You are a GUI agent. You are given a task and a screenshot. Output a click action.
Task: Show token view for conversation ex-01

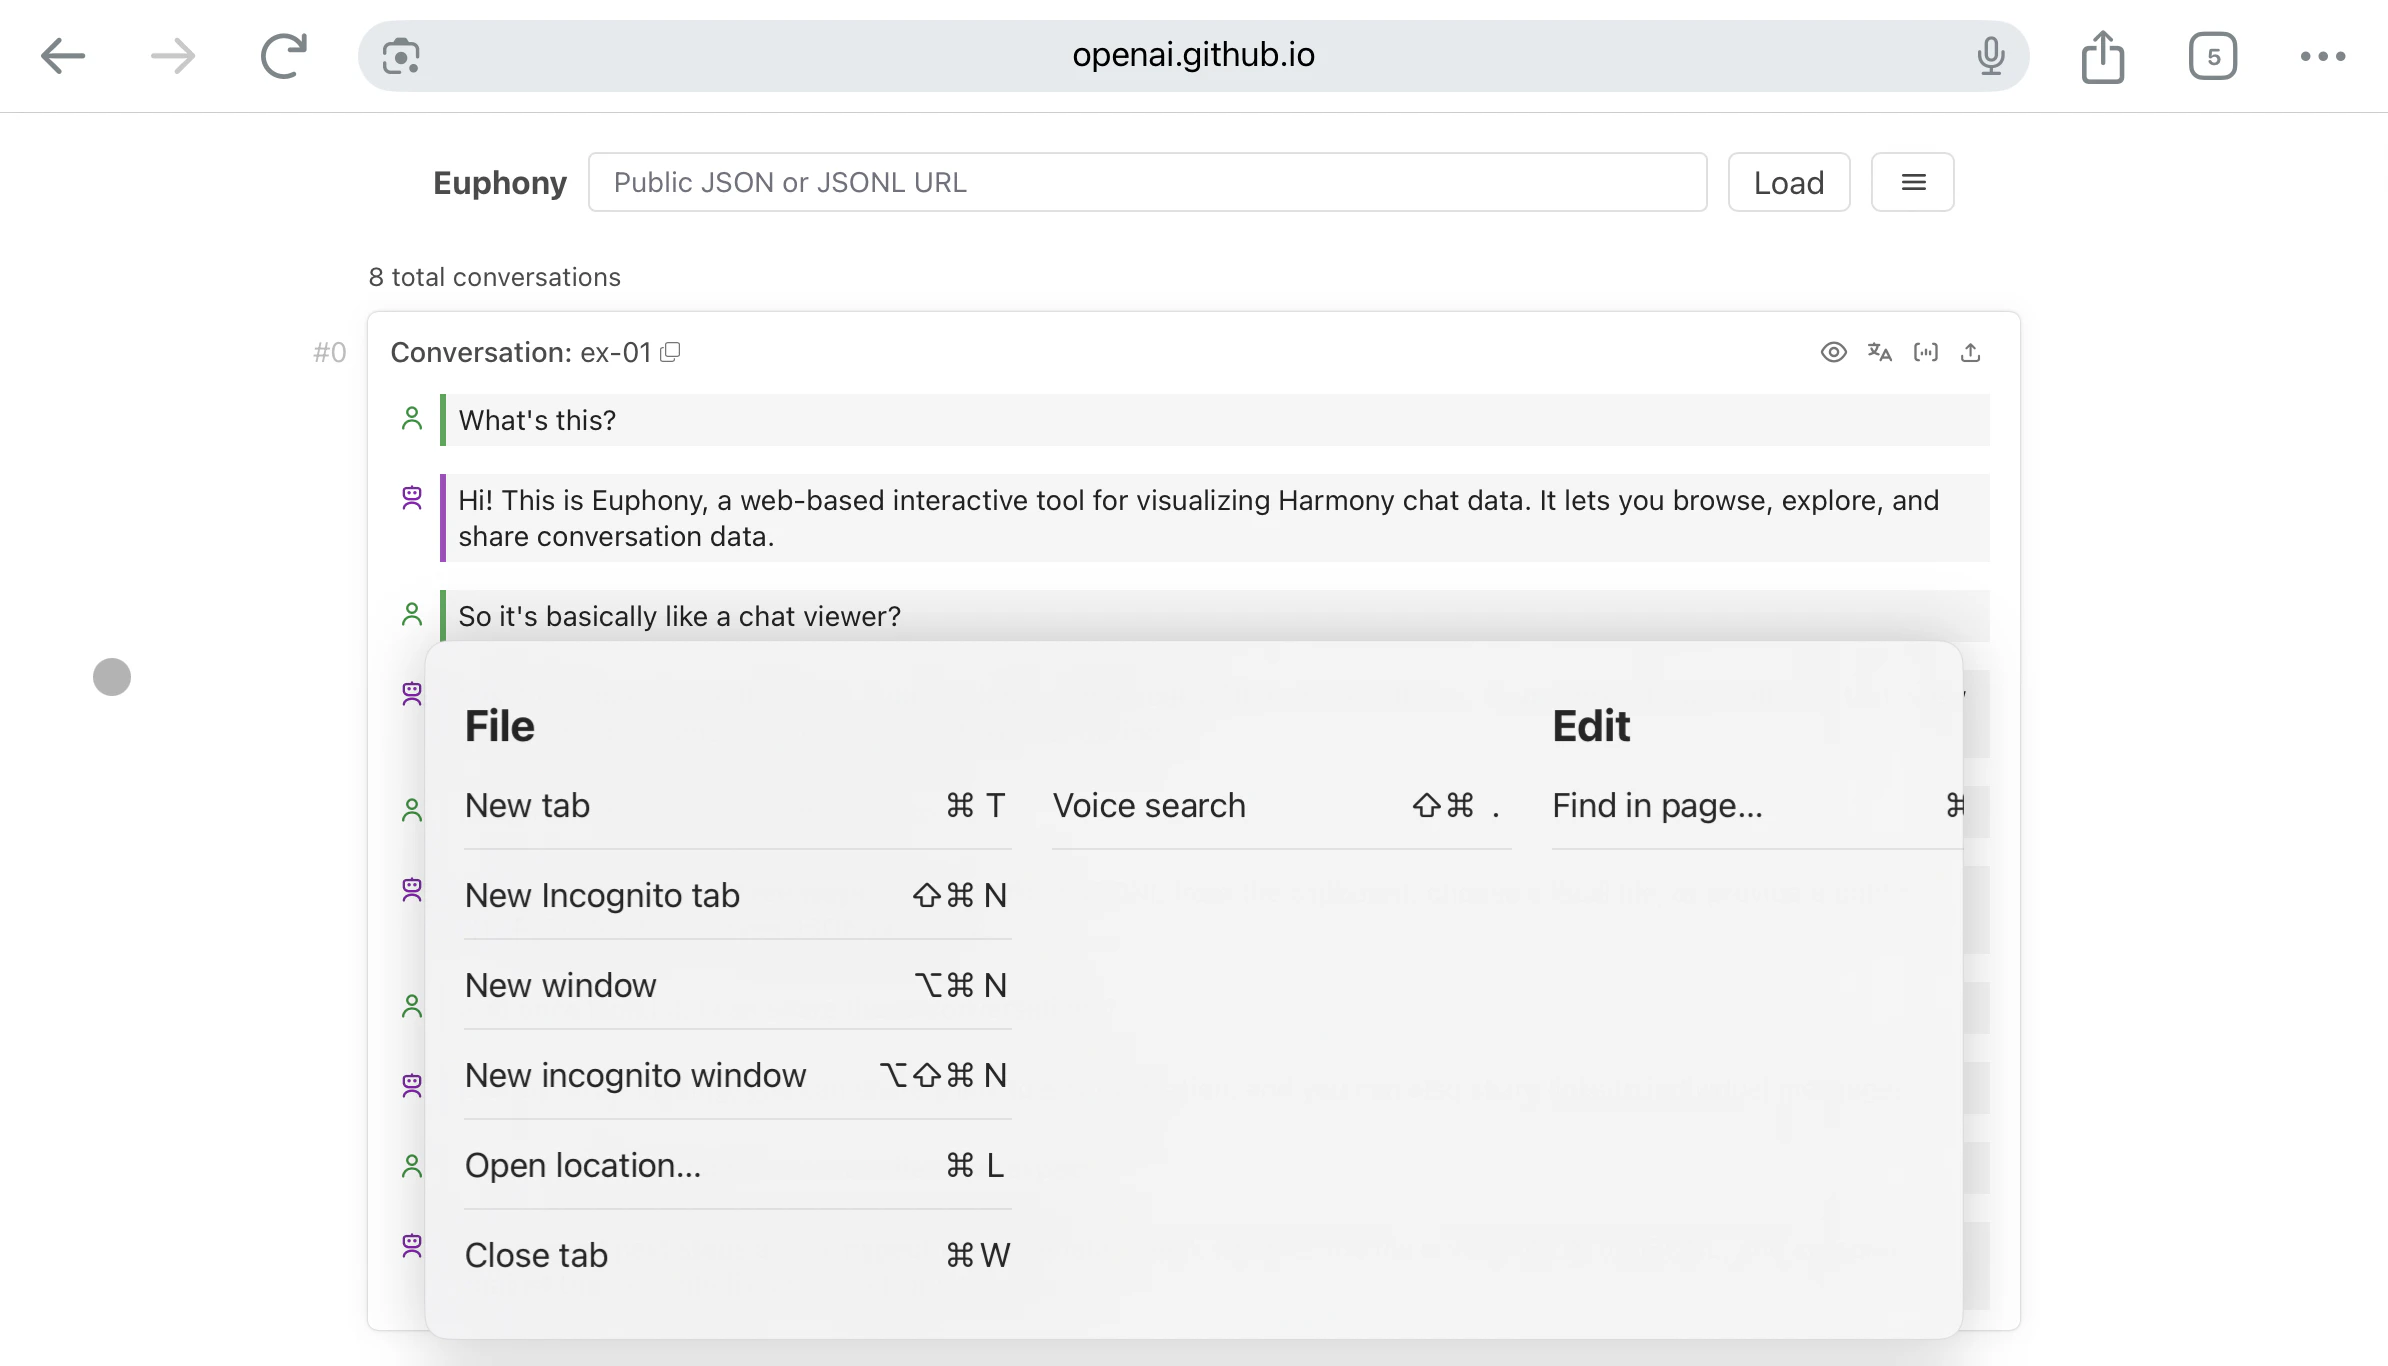coord(1925,352)
